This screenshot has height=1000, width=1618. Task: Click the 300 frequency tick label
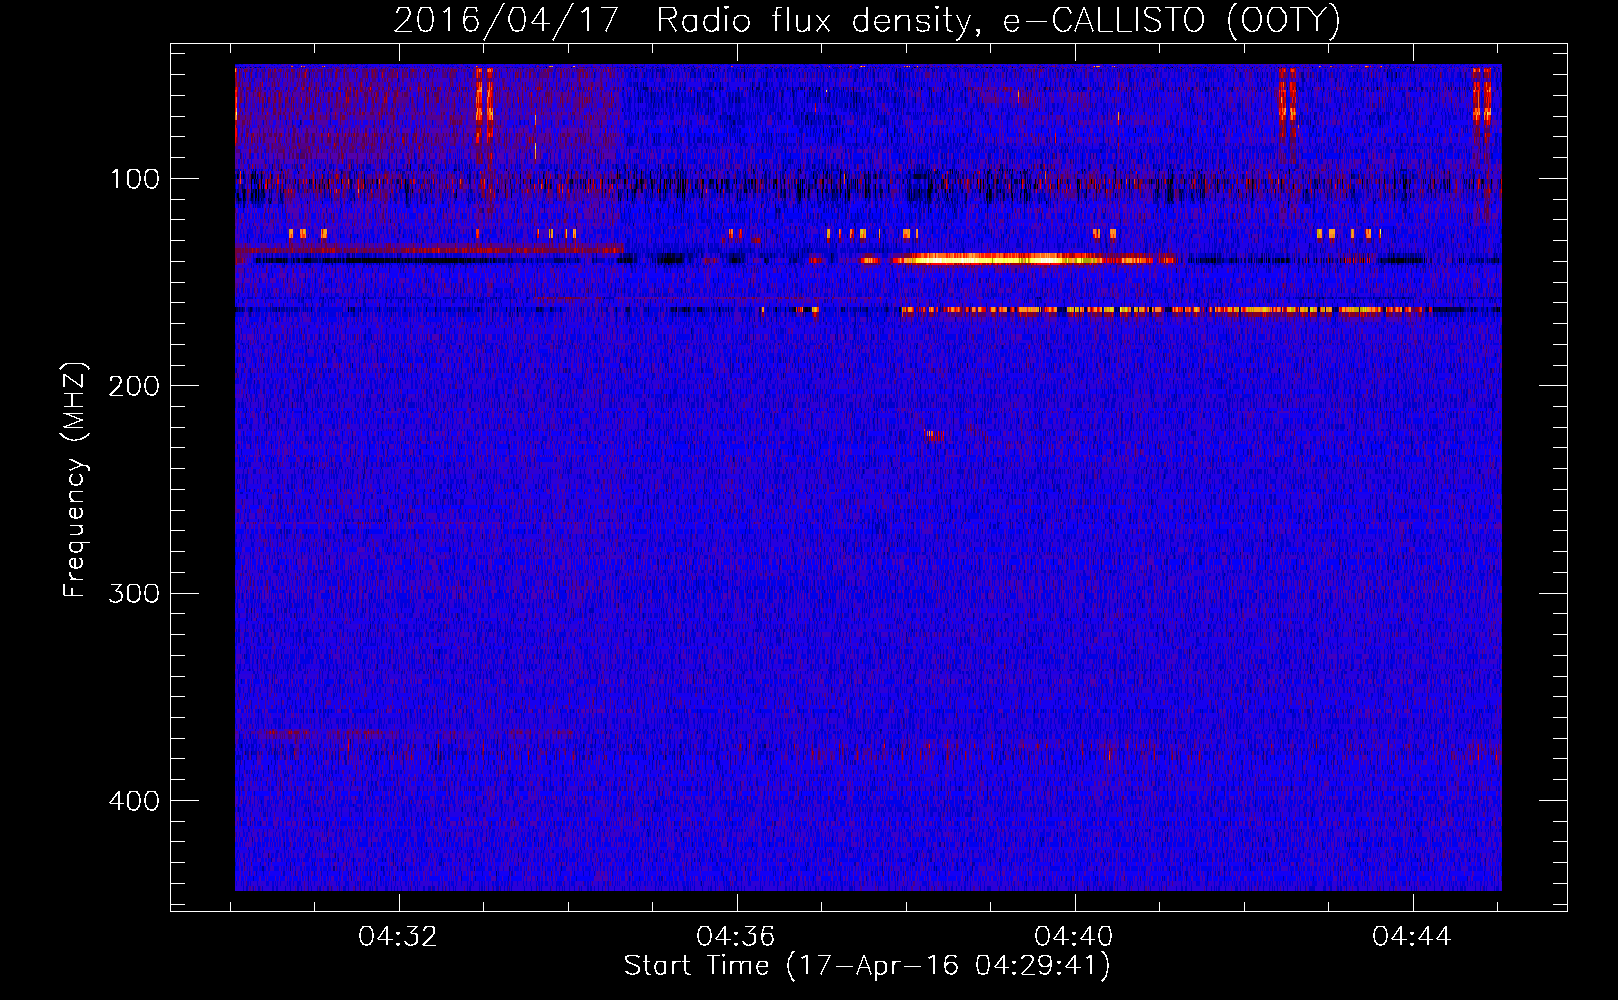click(135, 593)
